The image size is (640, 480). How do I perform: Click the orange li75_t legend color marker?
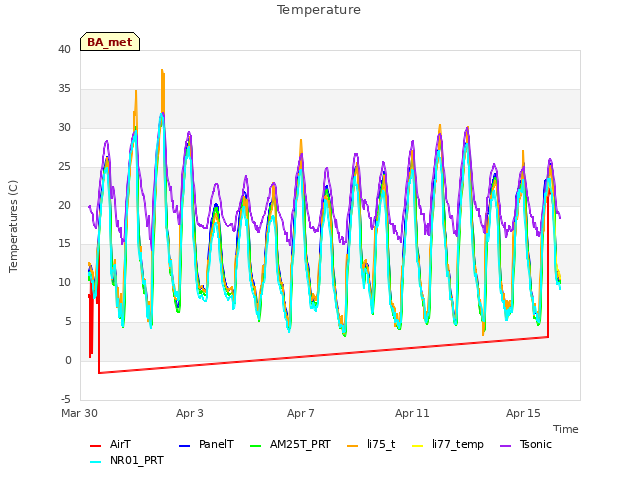coord(352,446)
